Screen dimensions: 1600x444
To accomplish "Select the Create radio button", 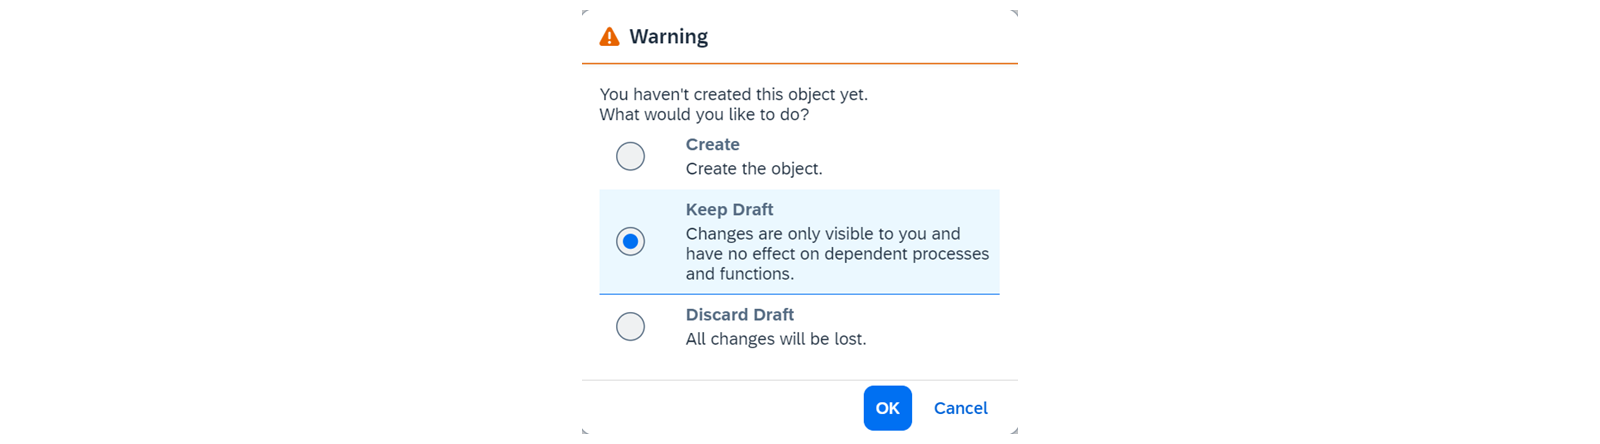I will [x=630, y=156].
